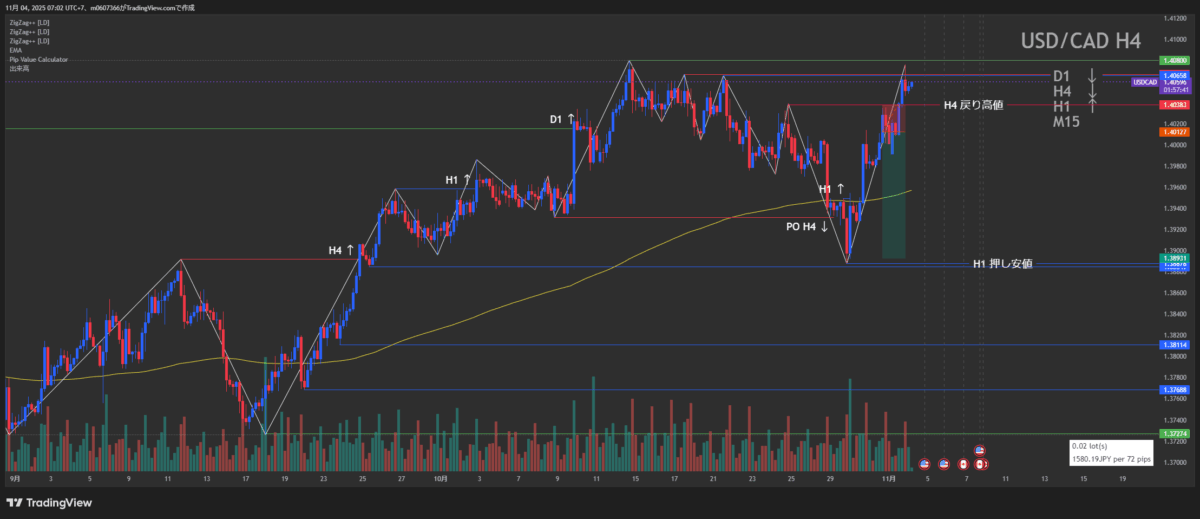The height and width of the screenshot is (519, 1200).
Task: Click the upper stacked US flag event icon
Action: [x=980, y=451]
